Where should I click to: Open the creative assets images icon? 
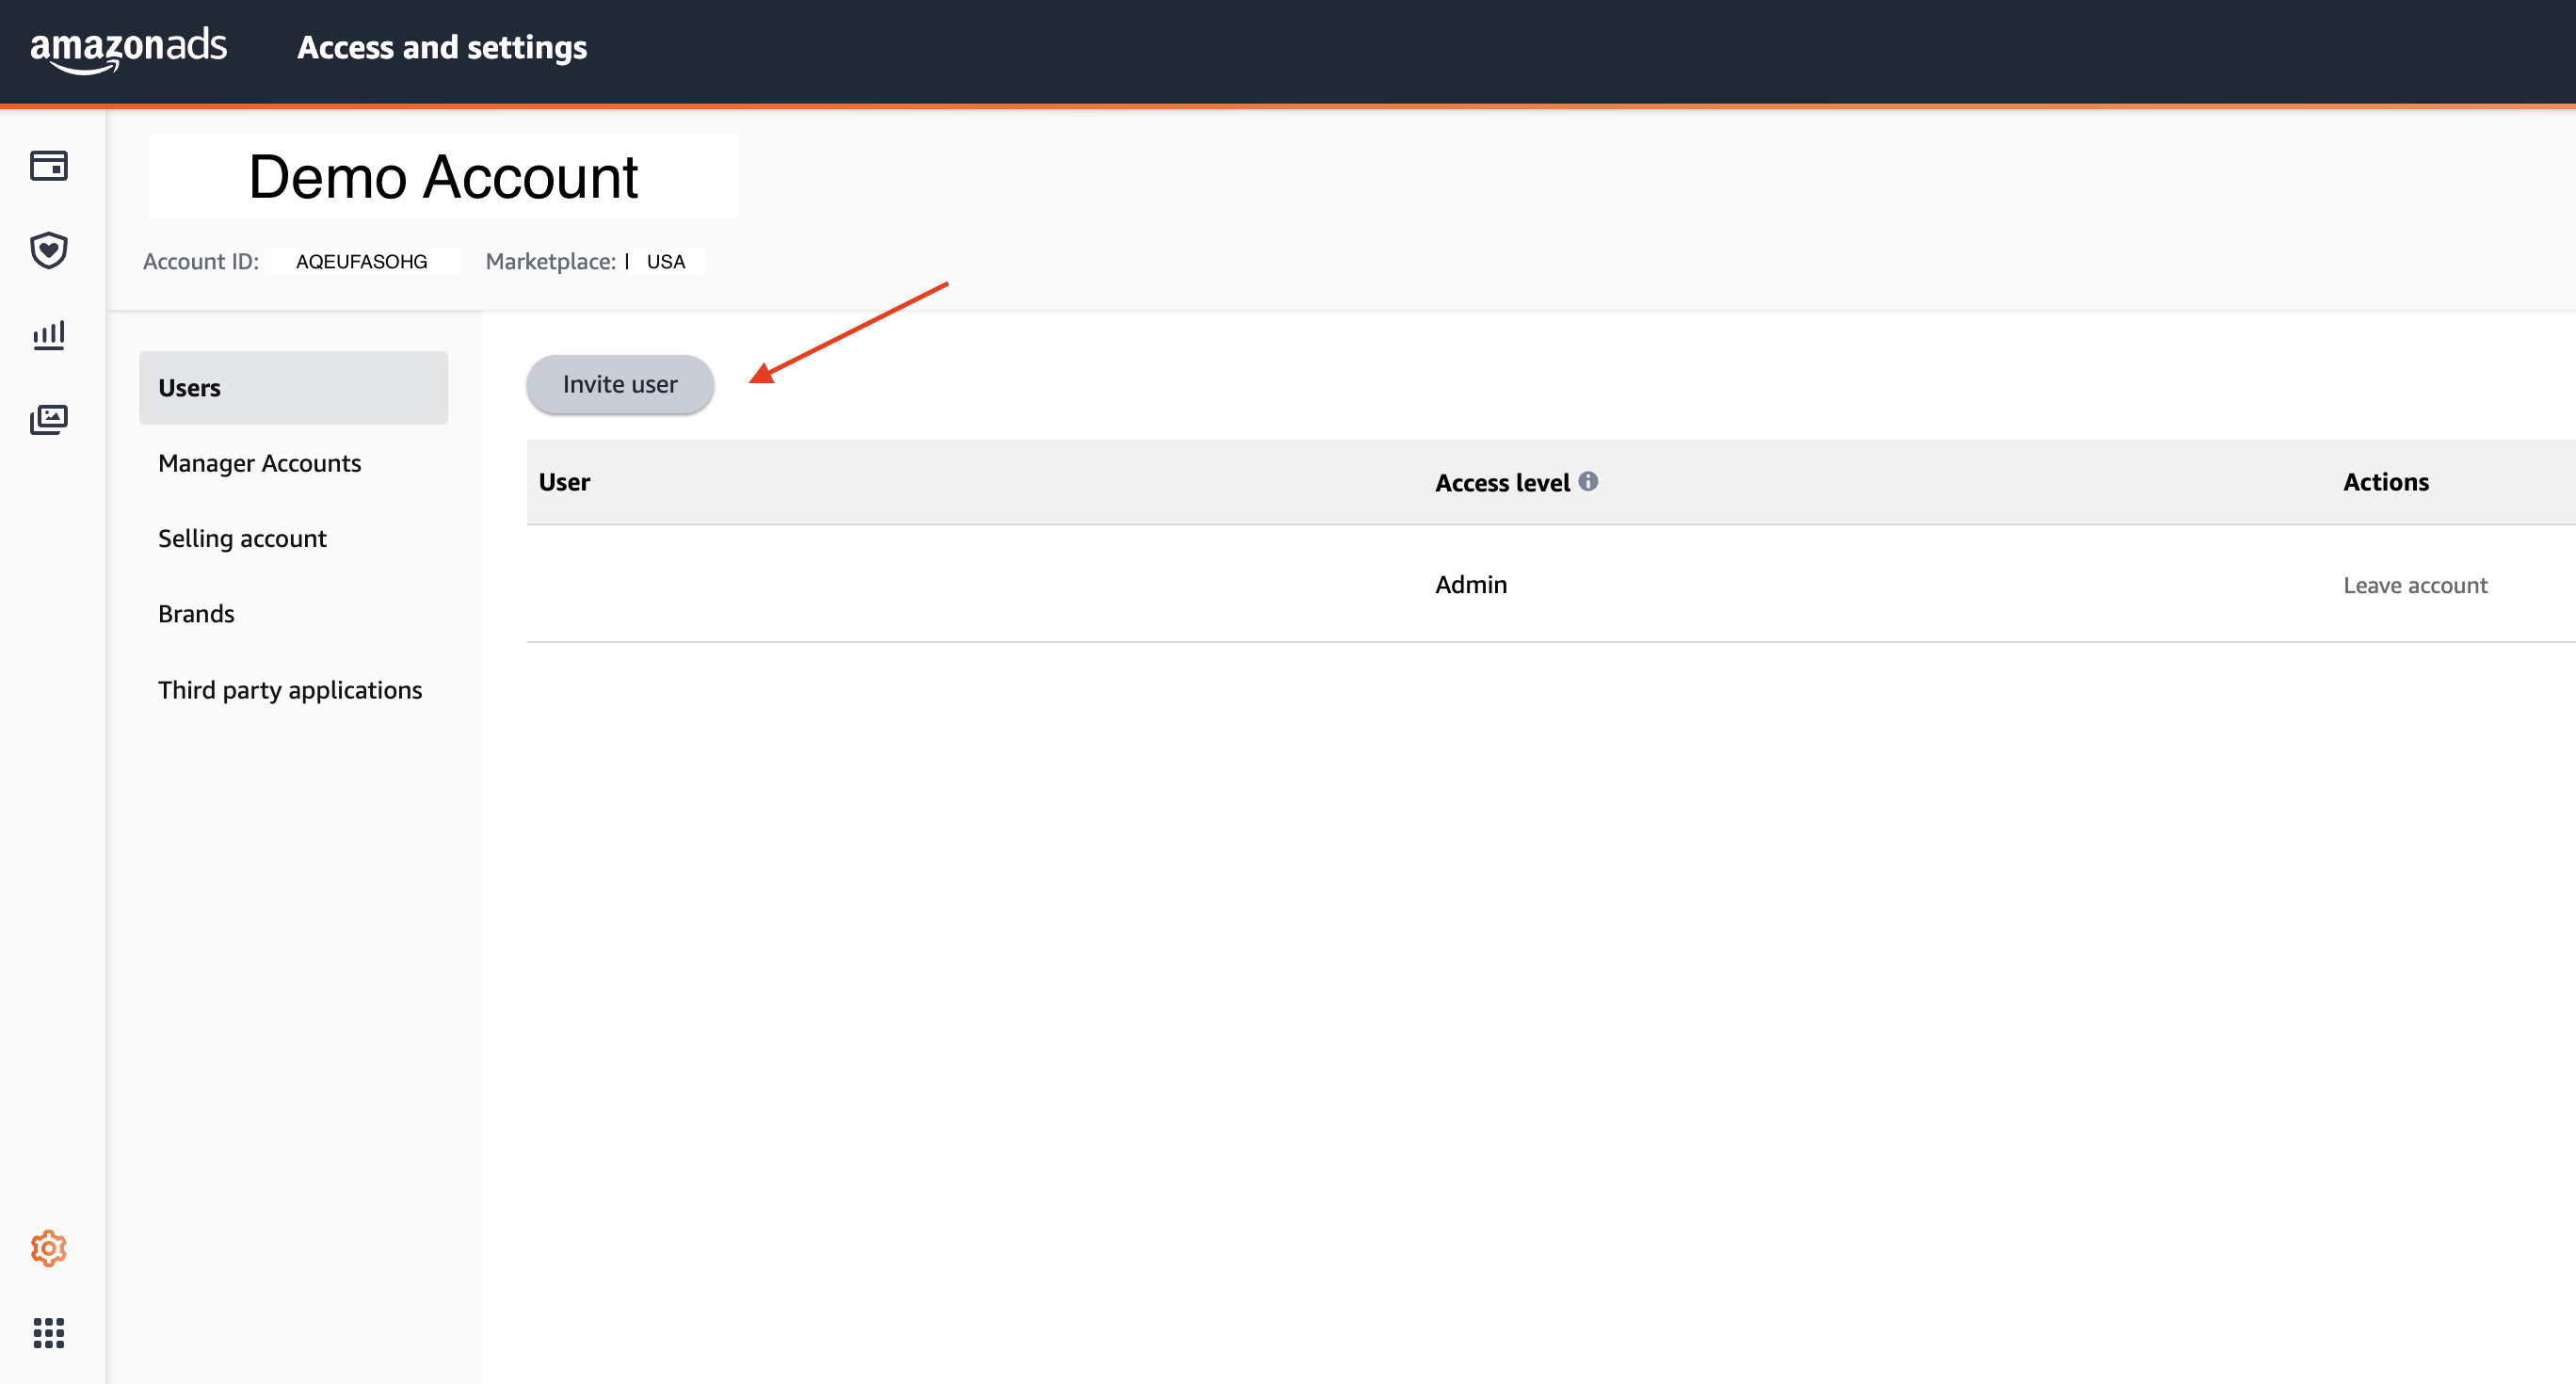coord(48,419)
